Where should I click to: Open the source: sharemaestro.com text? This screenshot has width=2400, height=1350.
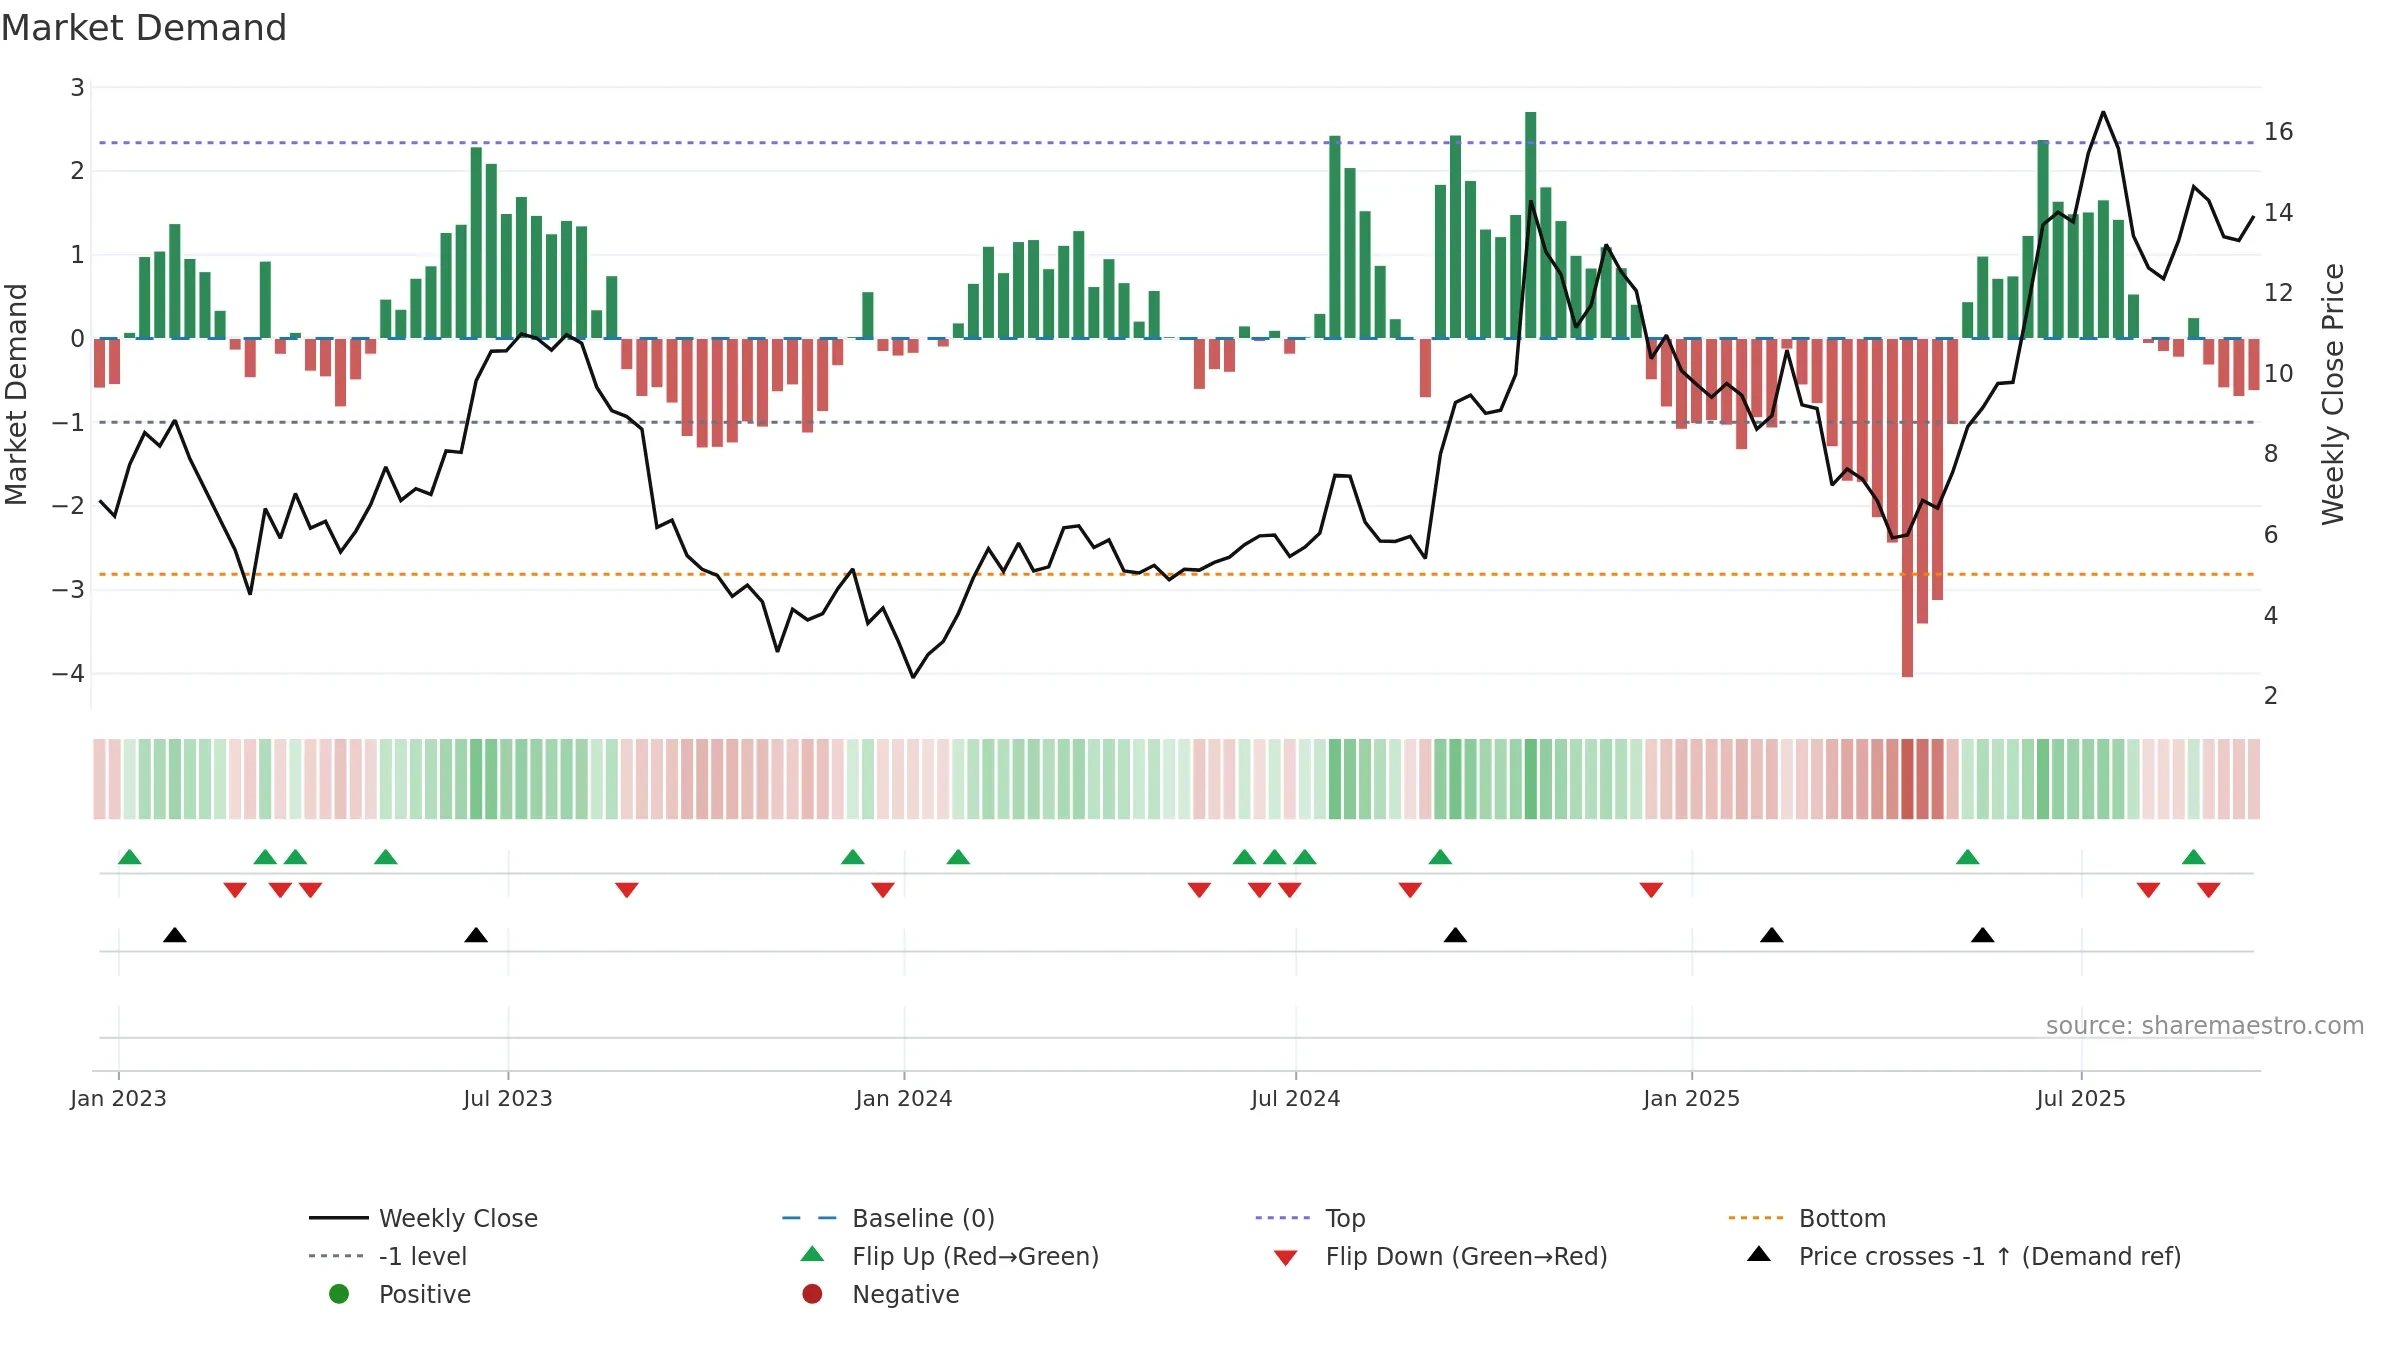[x=2205, y=1026]
